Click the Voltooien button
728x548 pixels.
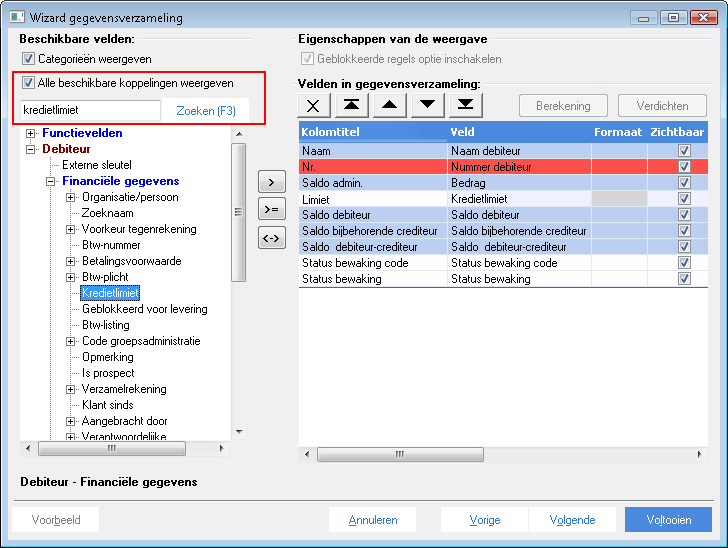tap(669, 520)
